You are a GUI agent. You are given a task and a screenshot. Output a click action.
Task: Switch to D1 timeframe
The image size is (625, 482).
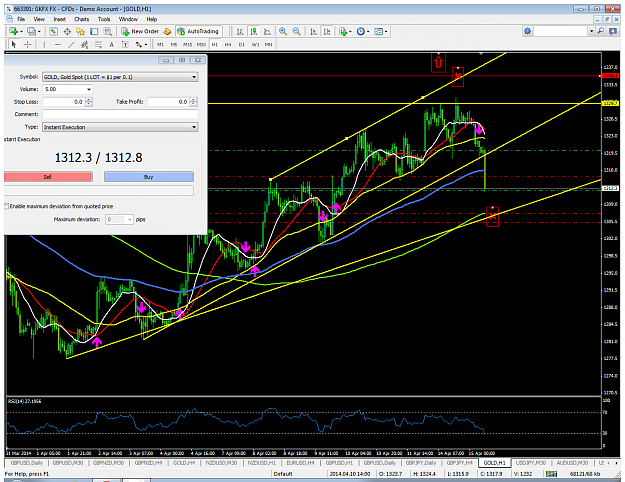(242, 45)
